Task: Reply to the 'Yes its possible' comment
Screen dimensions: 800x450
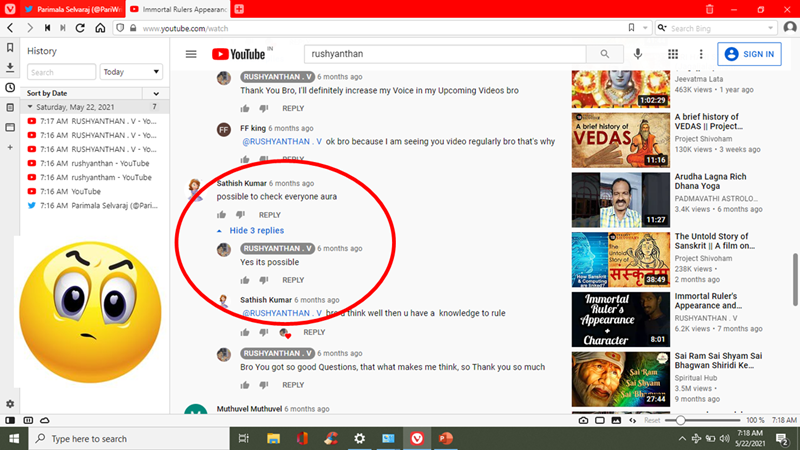Action: click(293, 280)
